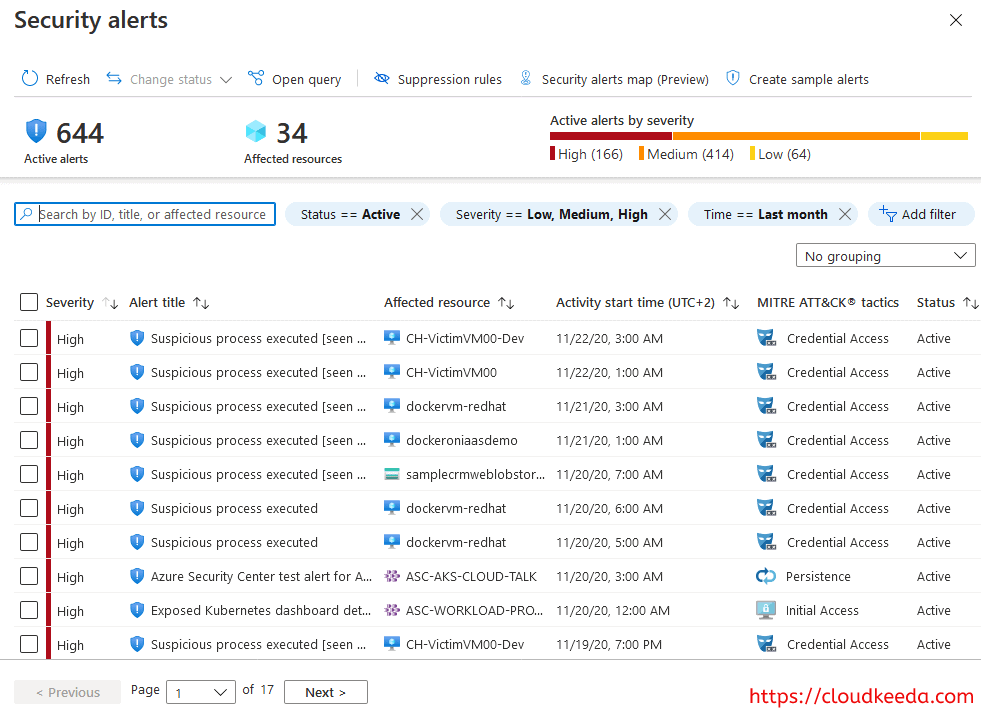This screenshot has height=715, width=981.
Task: Click Credential Access icon for 11/22/20 3:00 AM
Action: click(766, 338)
